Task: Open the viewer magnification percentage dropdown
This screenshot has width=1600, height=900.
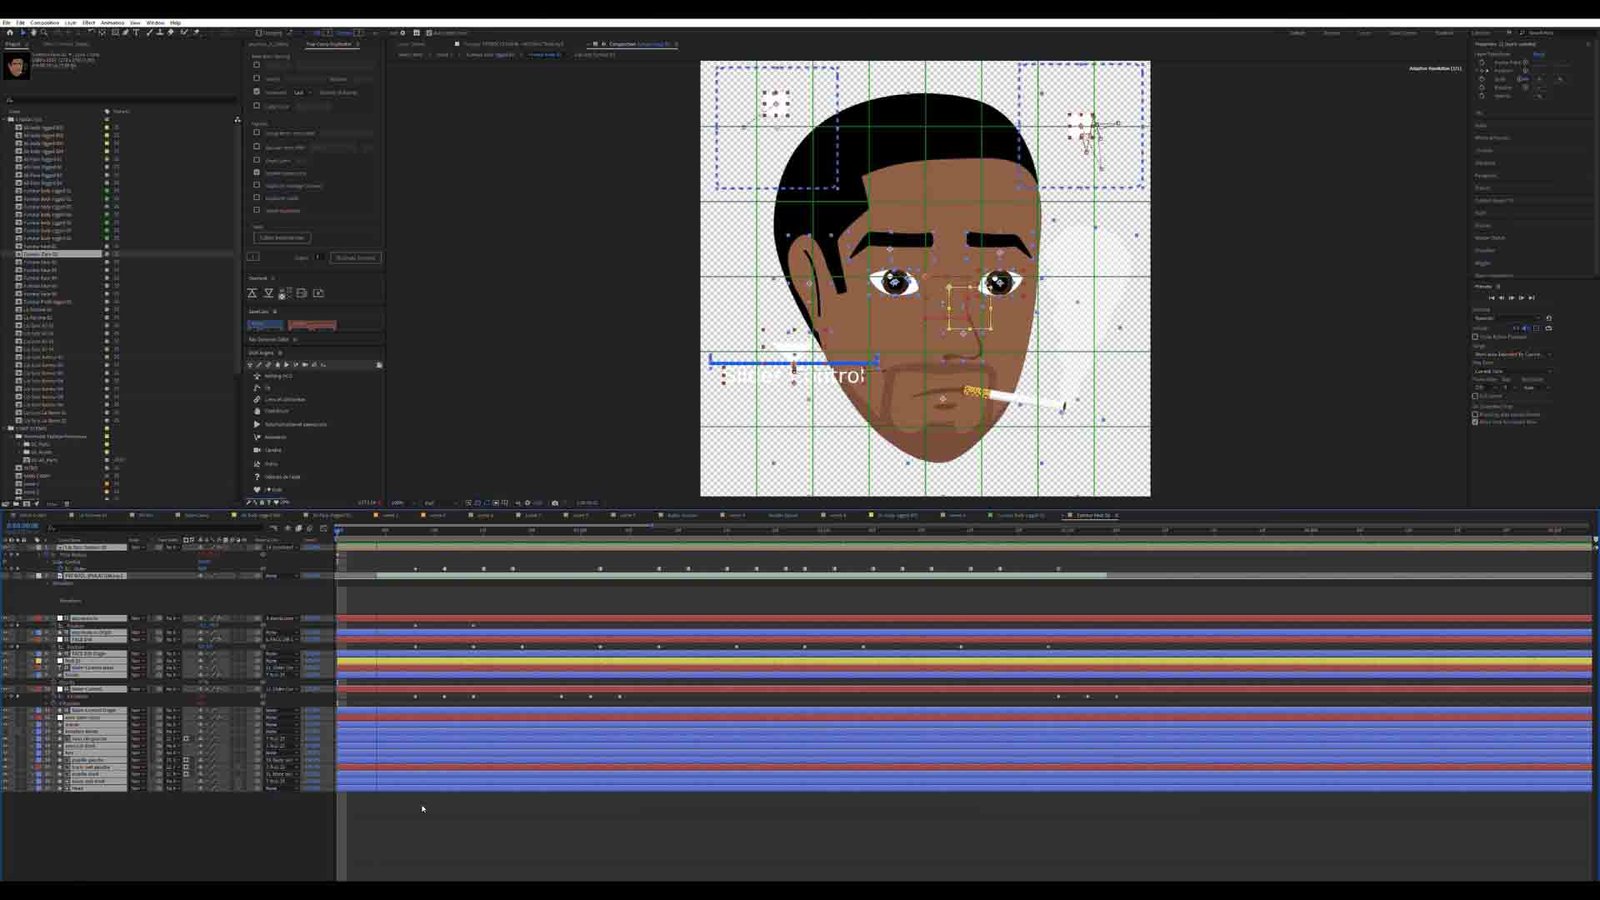Action: point(399,503)
